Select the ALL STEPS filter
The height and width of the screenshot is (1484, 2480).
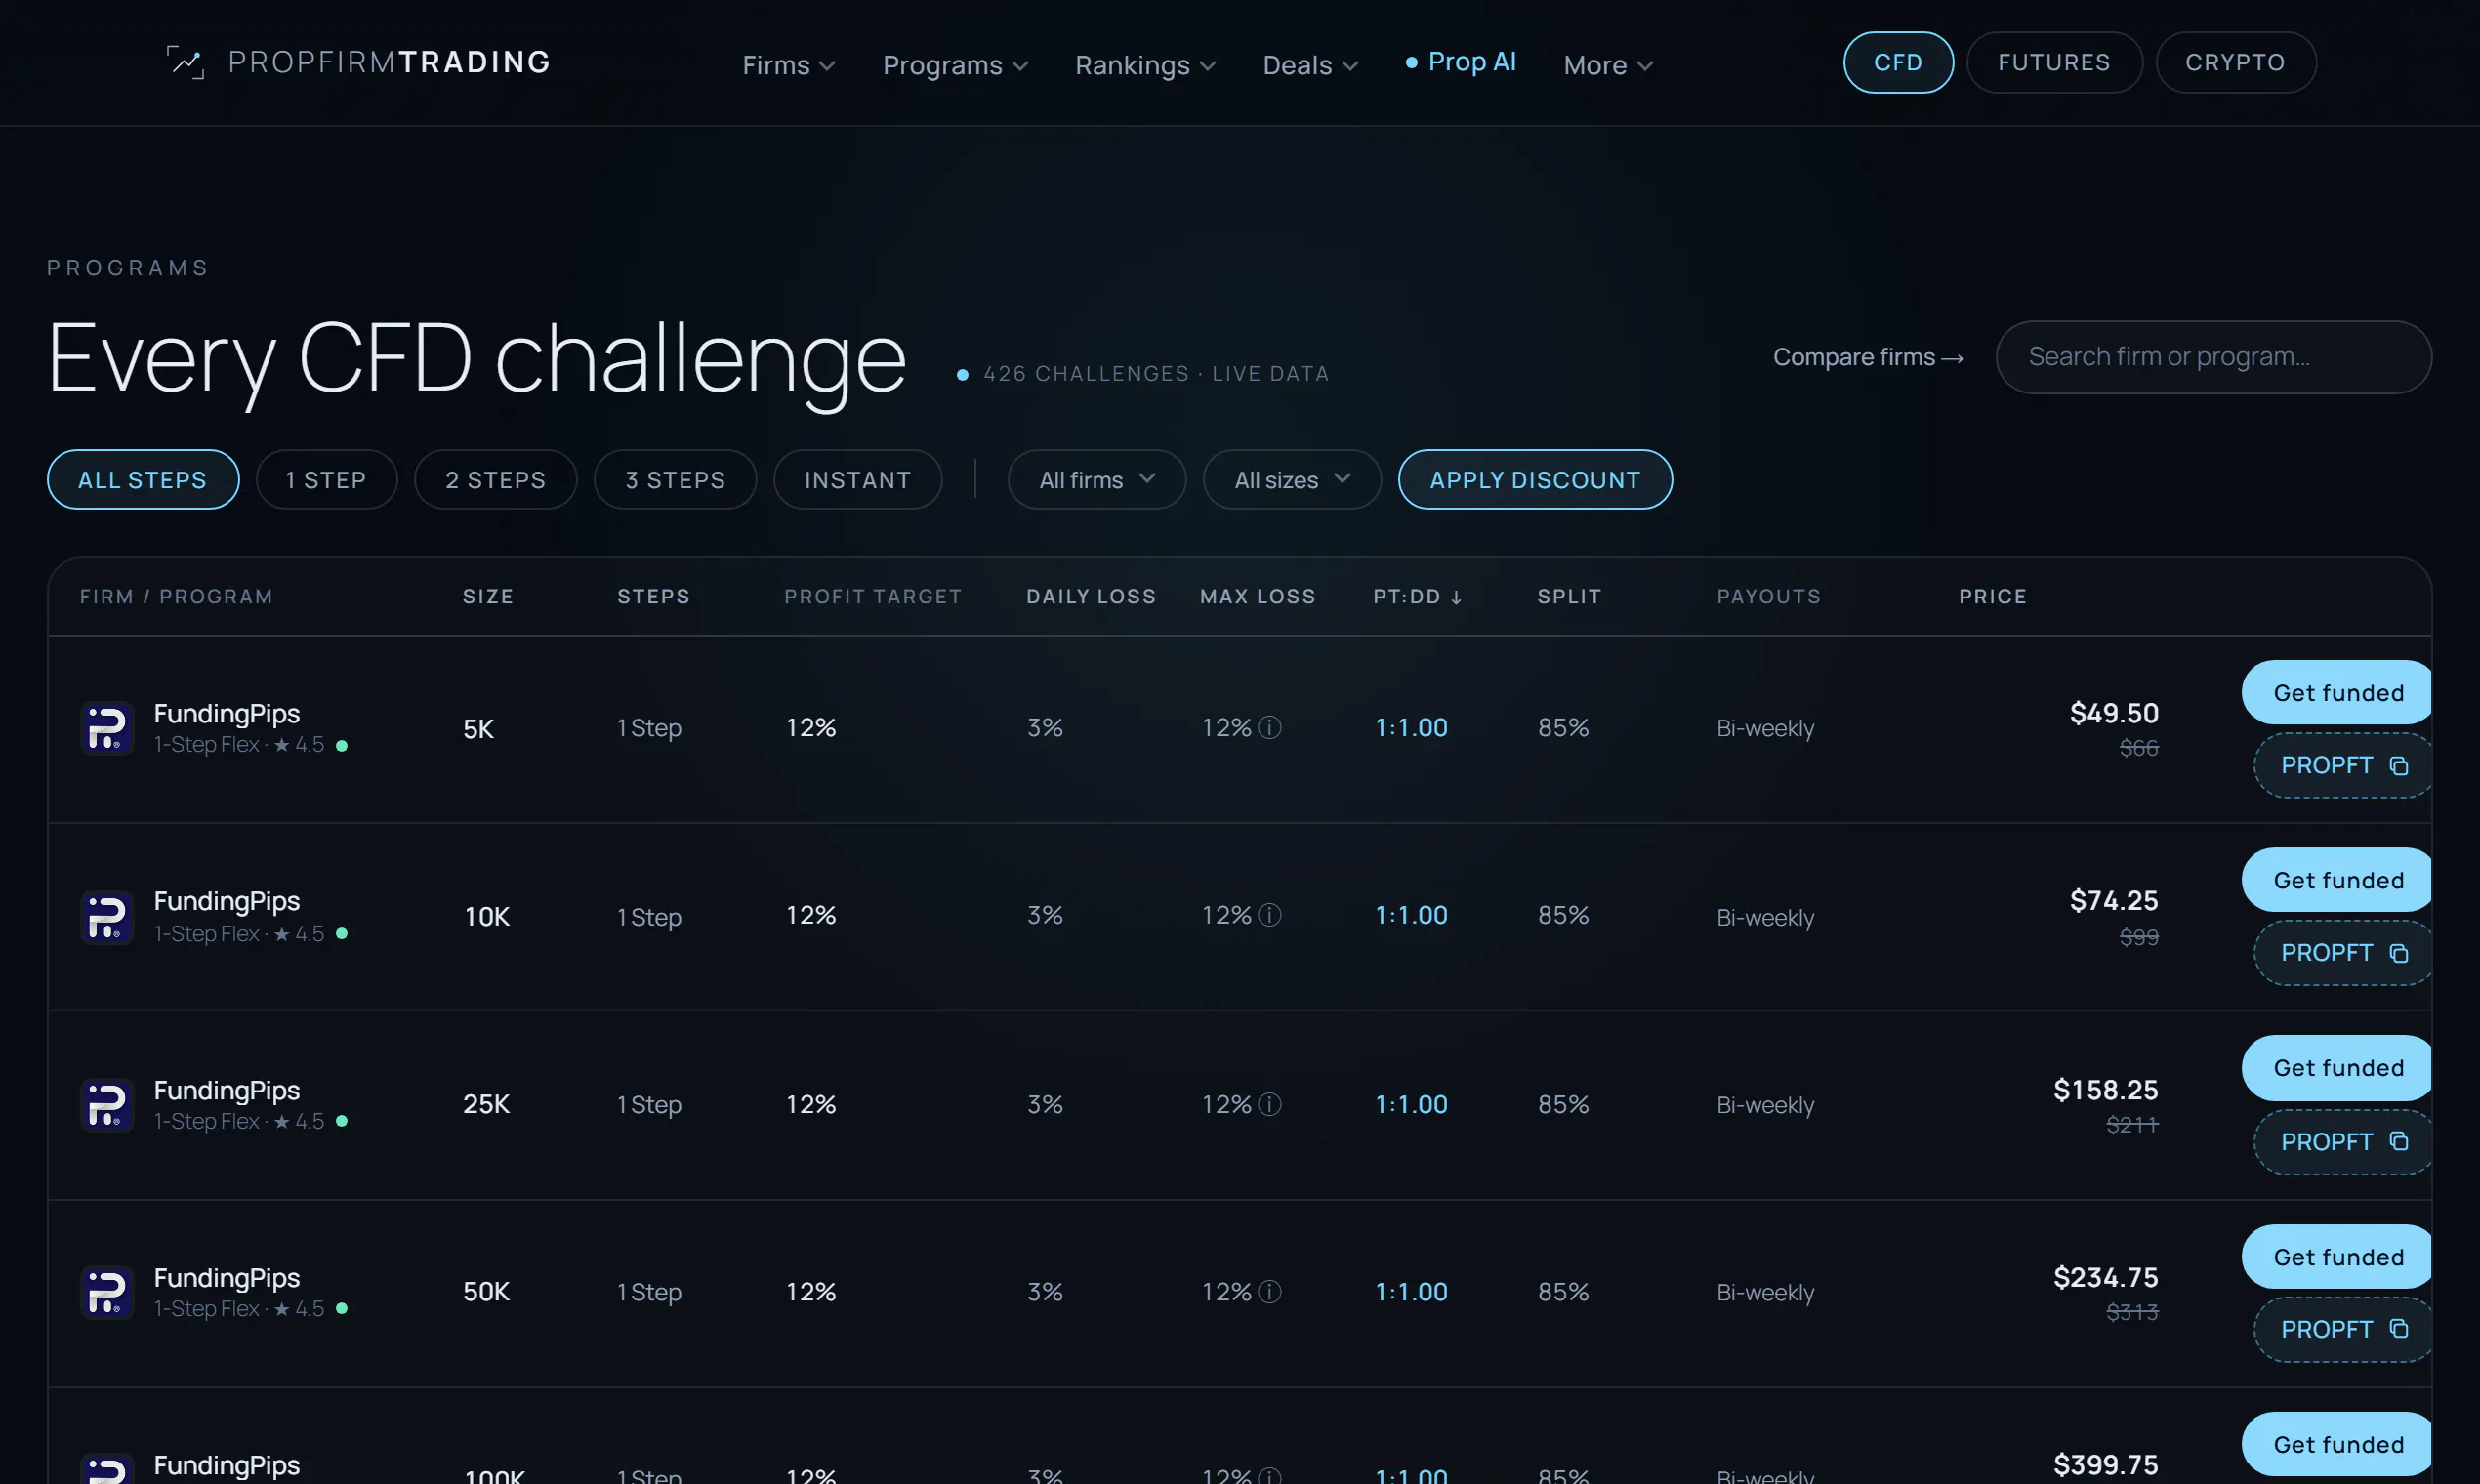143,480
